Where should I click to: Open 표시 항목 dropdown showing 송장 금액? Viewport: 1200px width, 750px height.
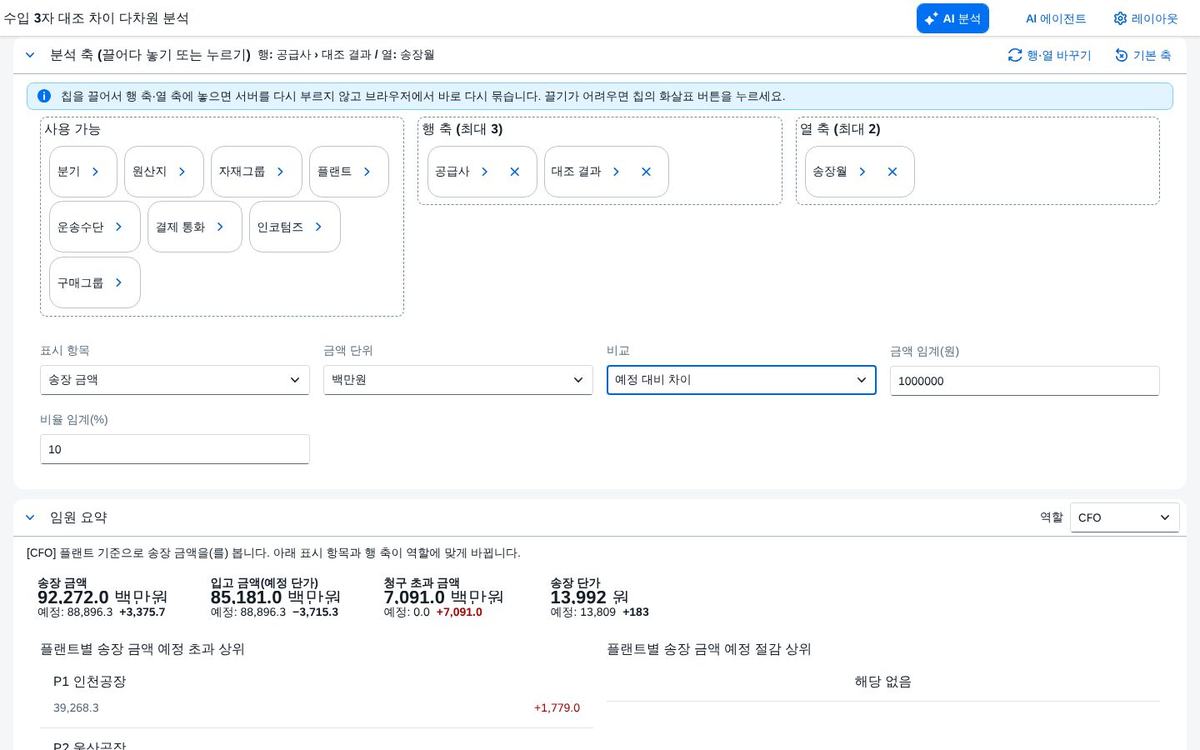tap(175, 380)
